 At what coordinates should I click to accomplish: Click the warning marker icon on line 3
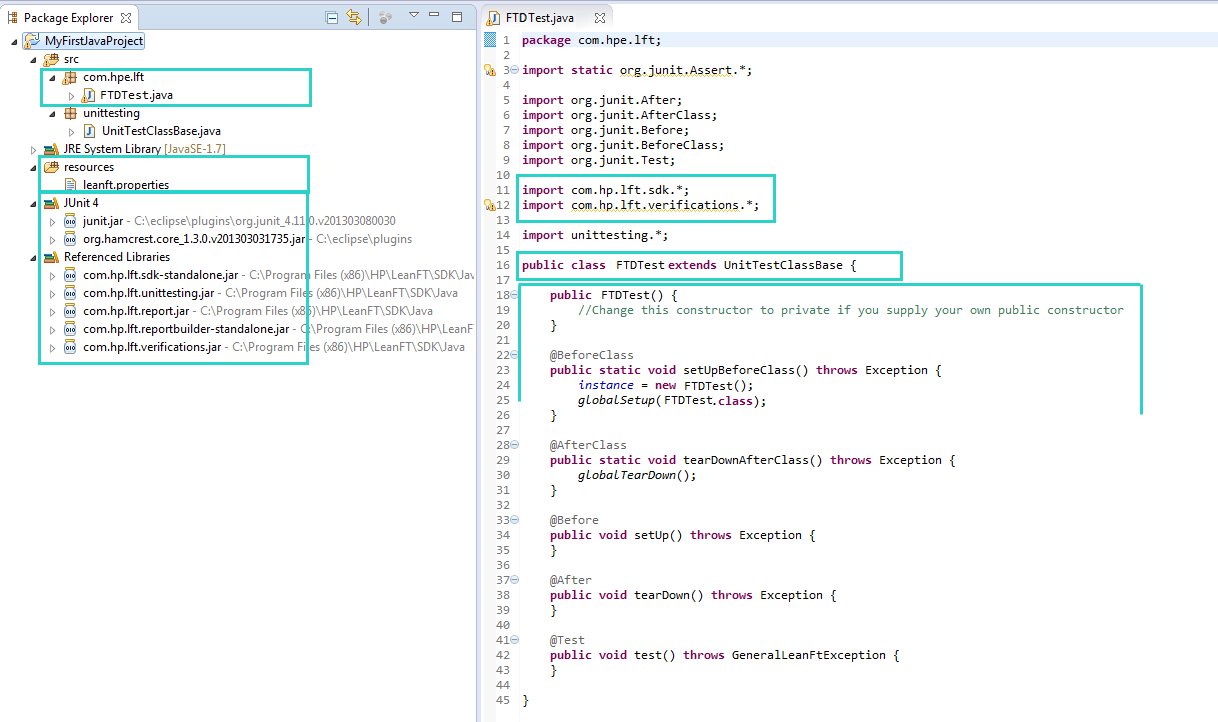tap(489, 70)
